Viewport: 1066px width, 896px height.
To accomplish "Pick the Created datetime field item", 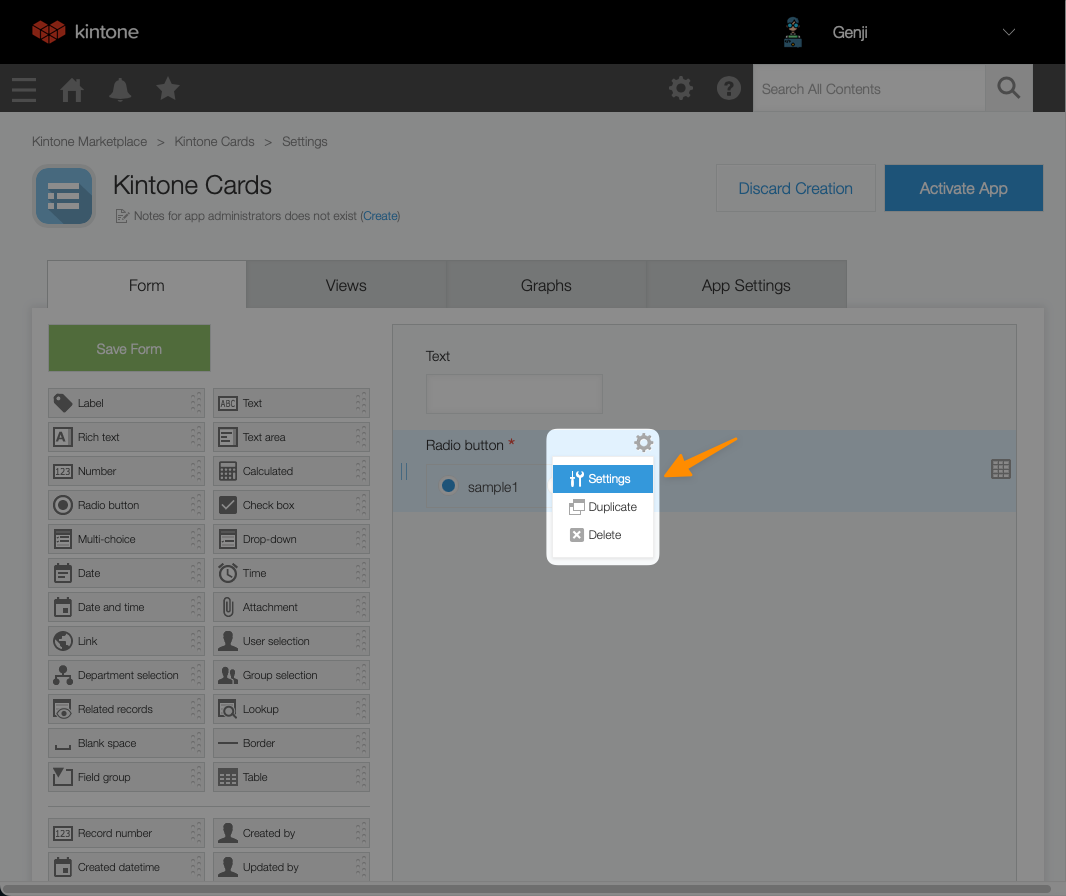I will pos(126,867).
